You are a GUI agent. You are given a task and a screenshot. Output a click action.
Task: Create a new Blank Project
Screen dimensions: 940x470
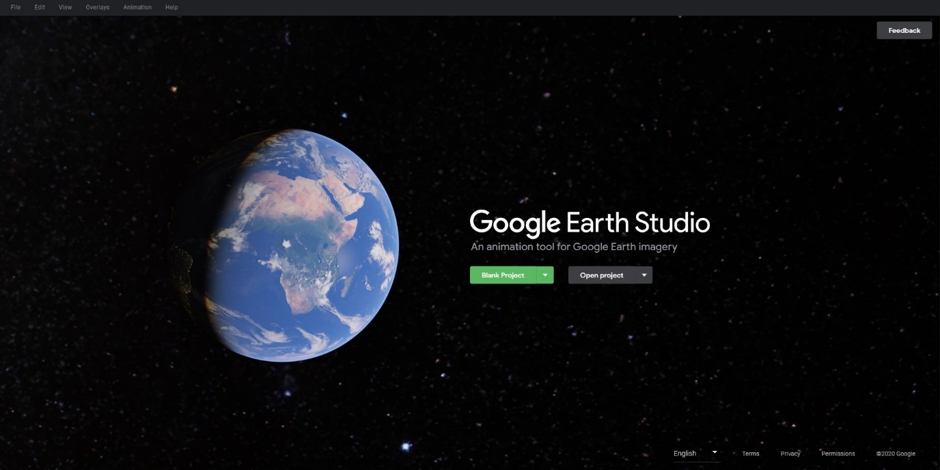pyautogui.click(x=503, y=275)
